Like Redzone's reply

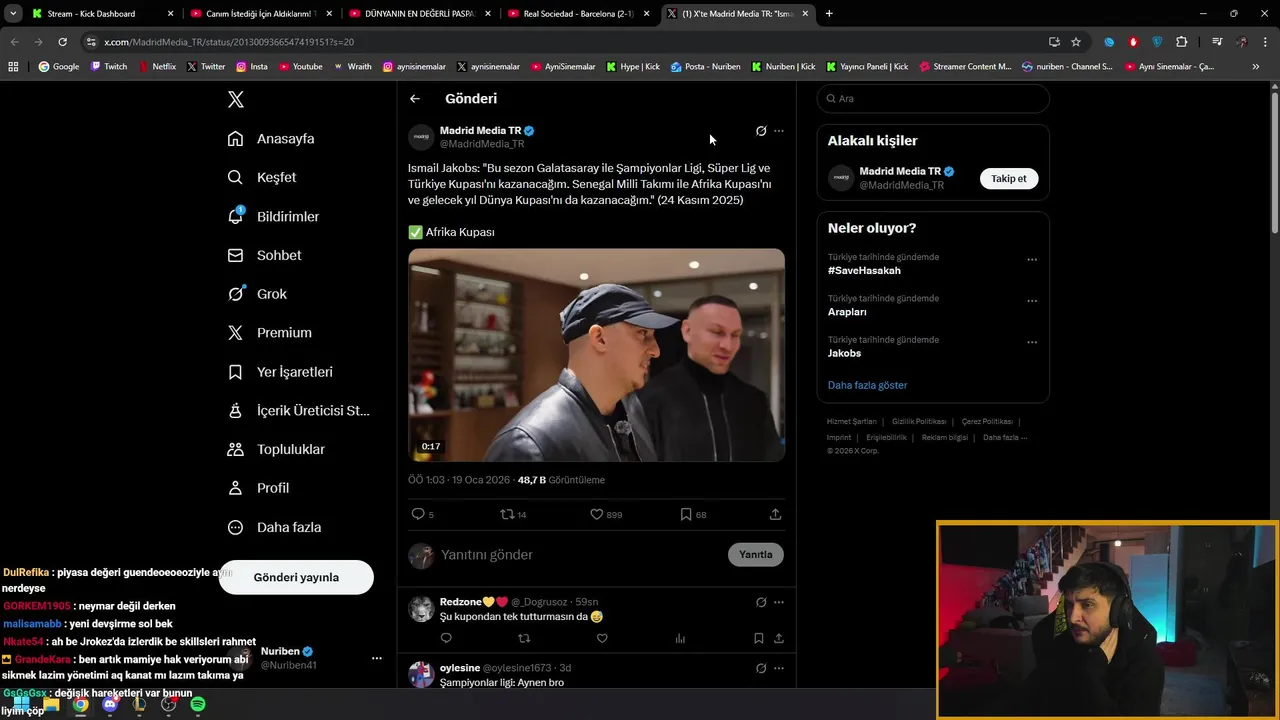(602, 638)
